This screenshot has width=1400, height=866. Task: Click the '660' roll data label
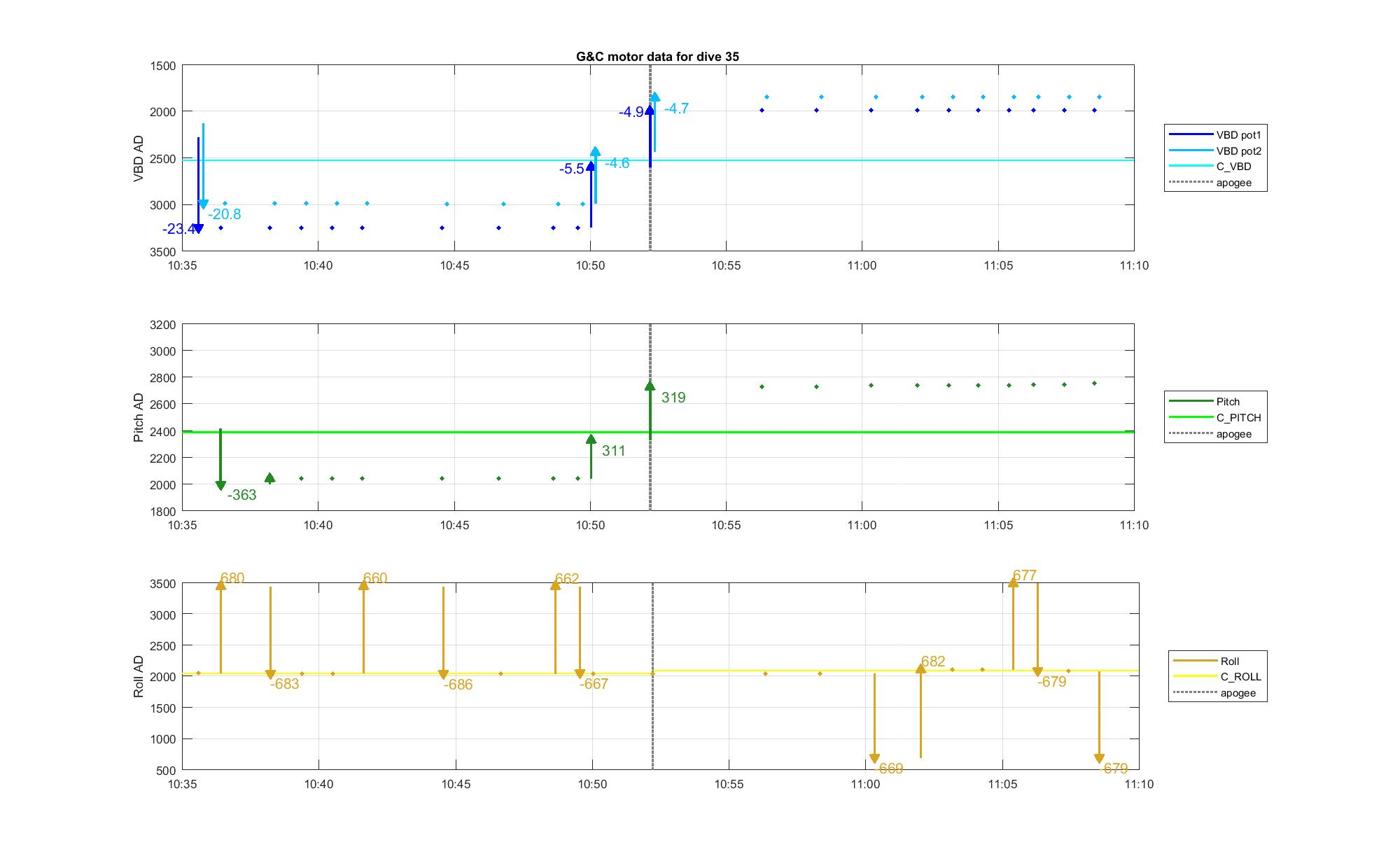click(x=375, y=579)
